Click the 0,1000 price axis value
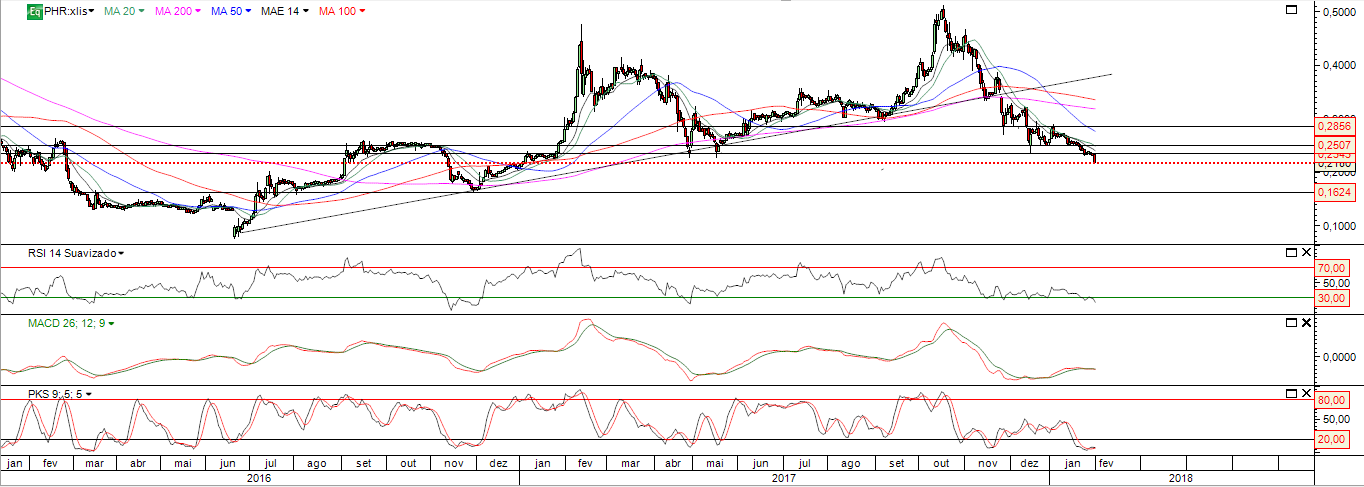The height and width of the screenshot is (487, 1364). [x=1340, y=226]
